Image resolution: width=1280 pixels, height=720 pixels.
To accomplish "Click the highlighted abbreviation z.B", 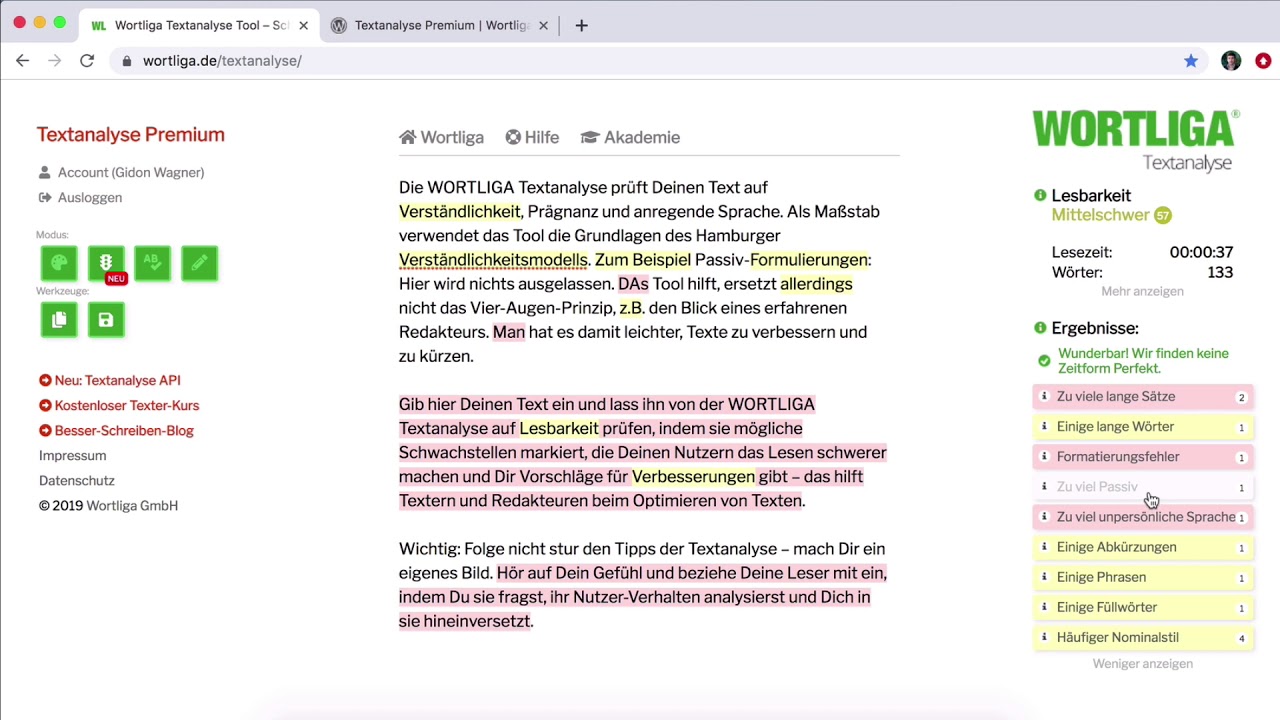I will tap(631, 308).
